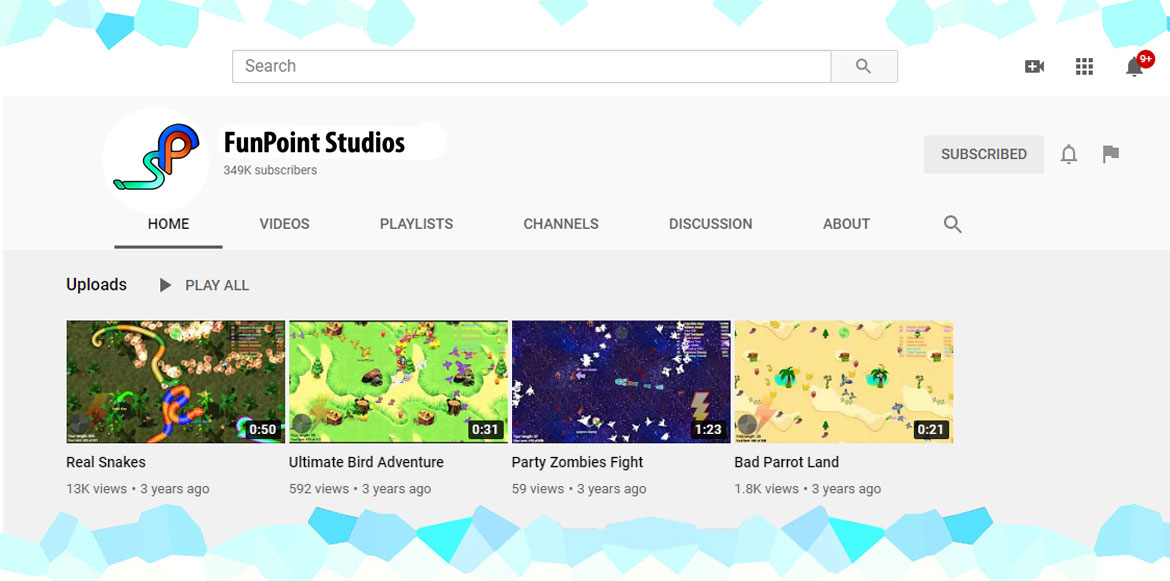Open the create video camera icon
Screen dimensions: 1170x581
pos(1034,66)
